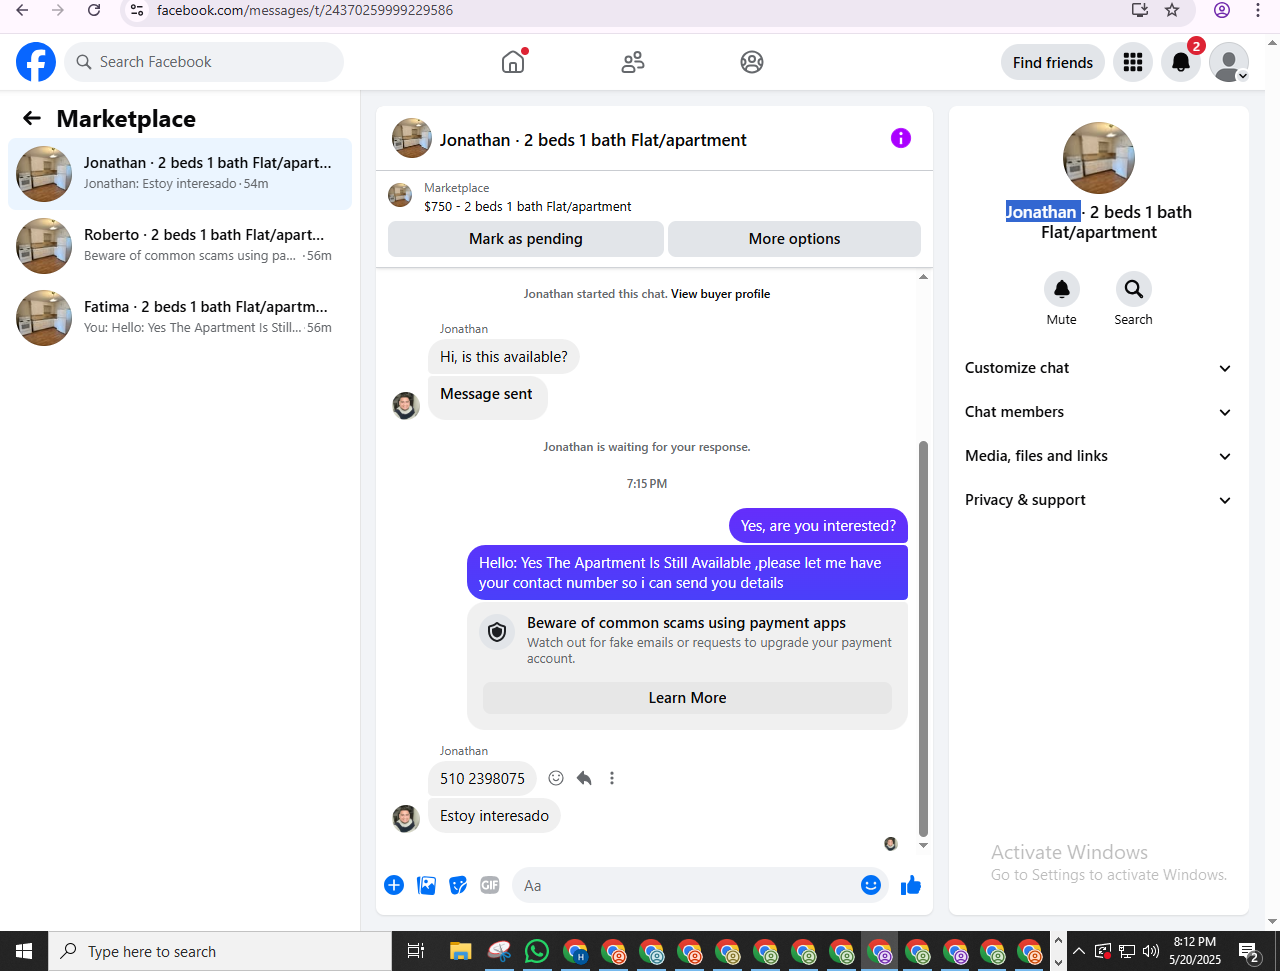Open more options for 510 2398075 message
Screen dimensions: 1280x971
pos(612,778)
